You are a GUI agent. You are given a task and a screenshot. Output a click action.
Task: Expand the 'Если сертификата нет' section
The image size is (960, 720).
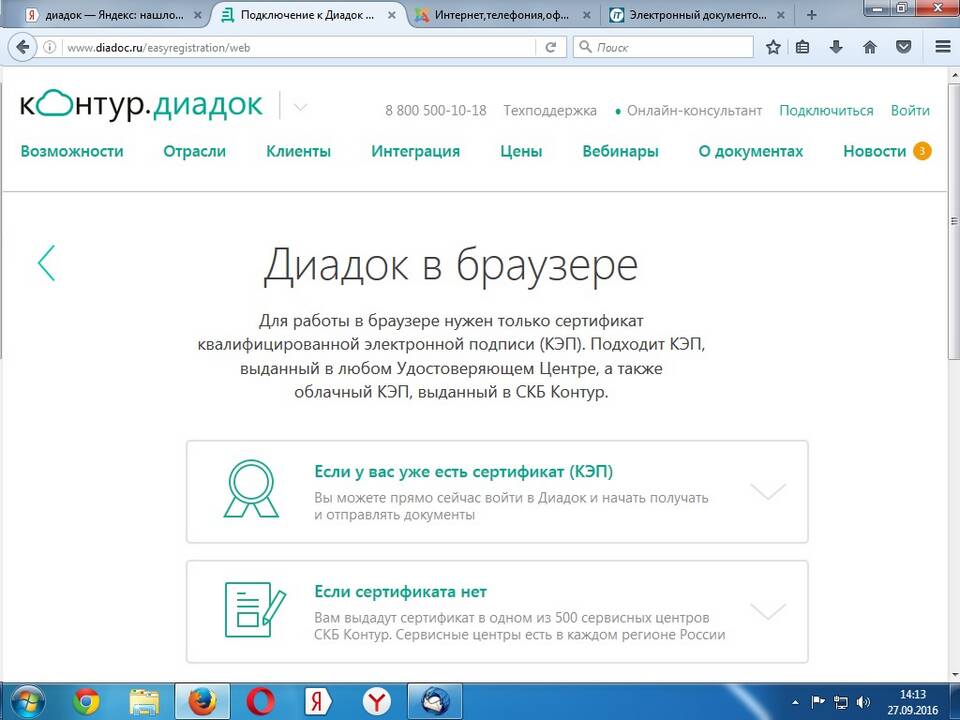click(x=767, y=611)
